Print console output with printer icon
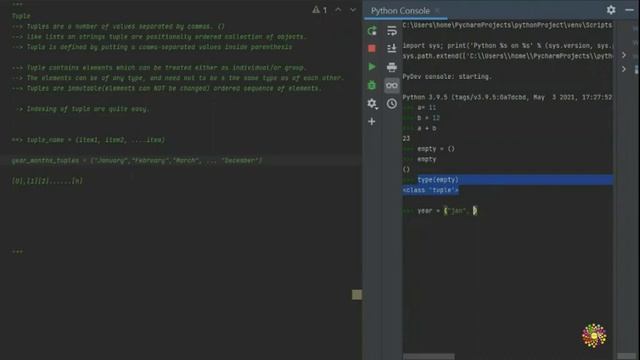Image resolution: width=640 pixels, height=360 pixels. pyautogui.click(x=392, y=67)
